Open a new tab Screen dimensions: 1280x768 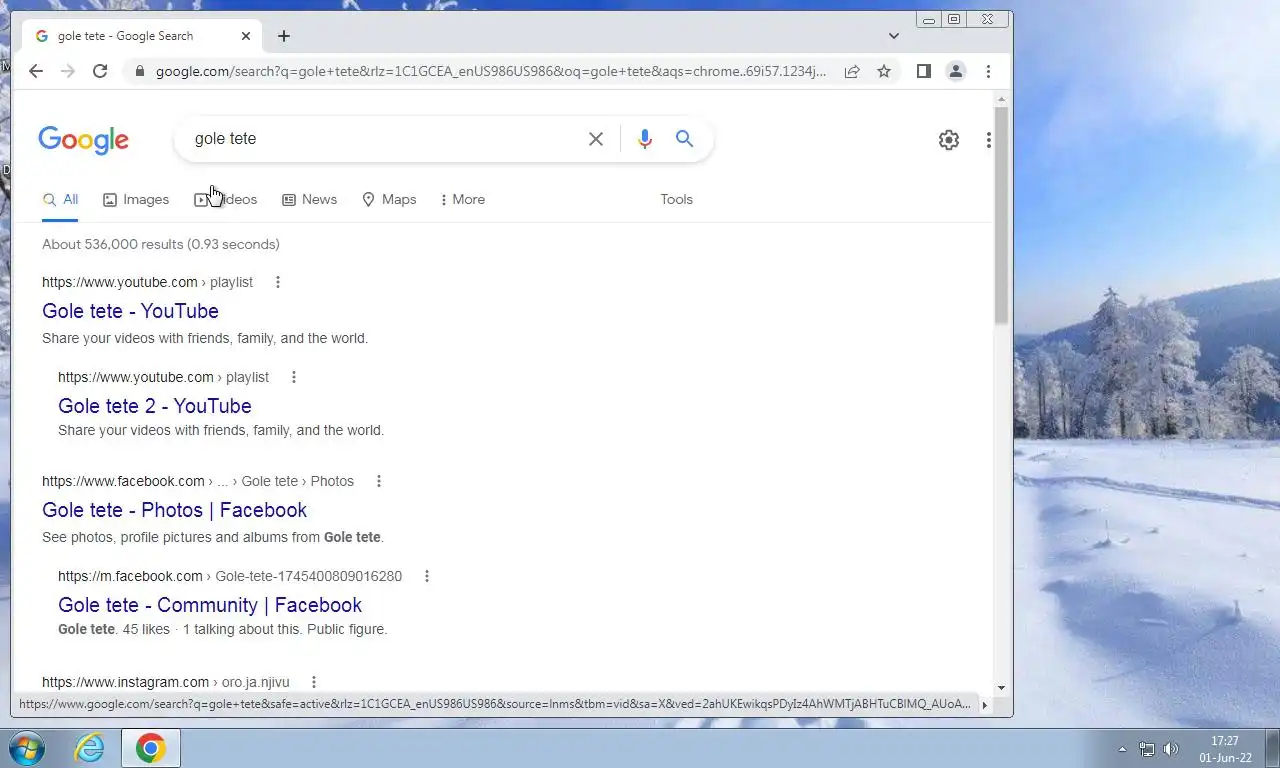pyautogui.click(x=284, y=36)
